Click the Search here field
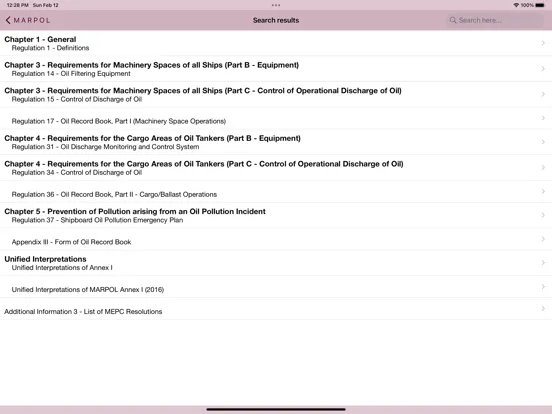 (x=495, y=20)
